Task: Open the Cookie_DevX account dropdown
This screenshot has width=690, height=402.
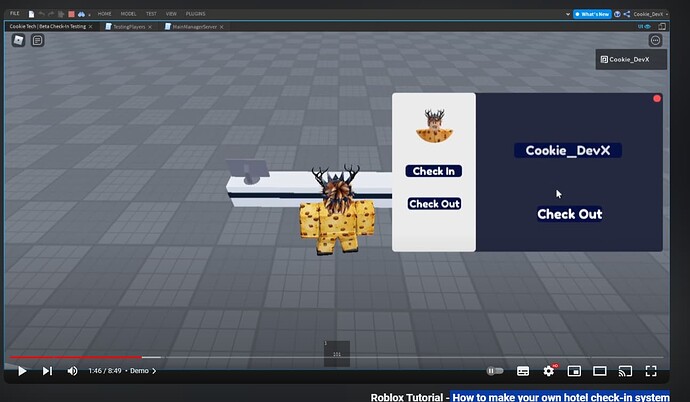Action: 650,14
